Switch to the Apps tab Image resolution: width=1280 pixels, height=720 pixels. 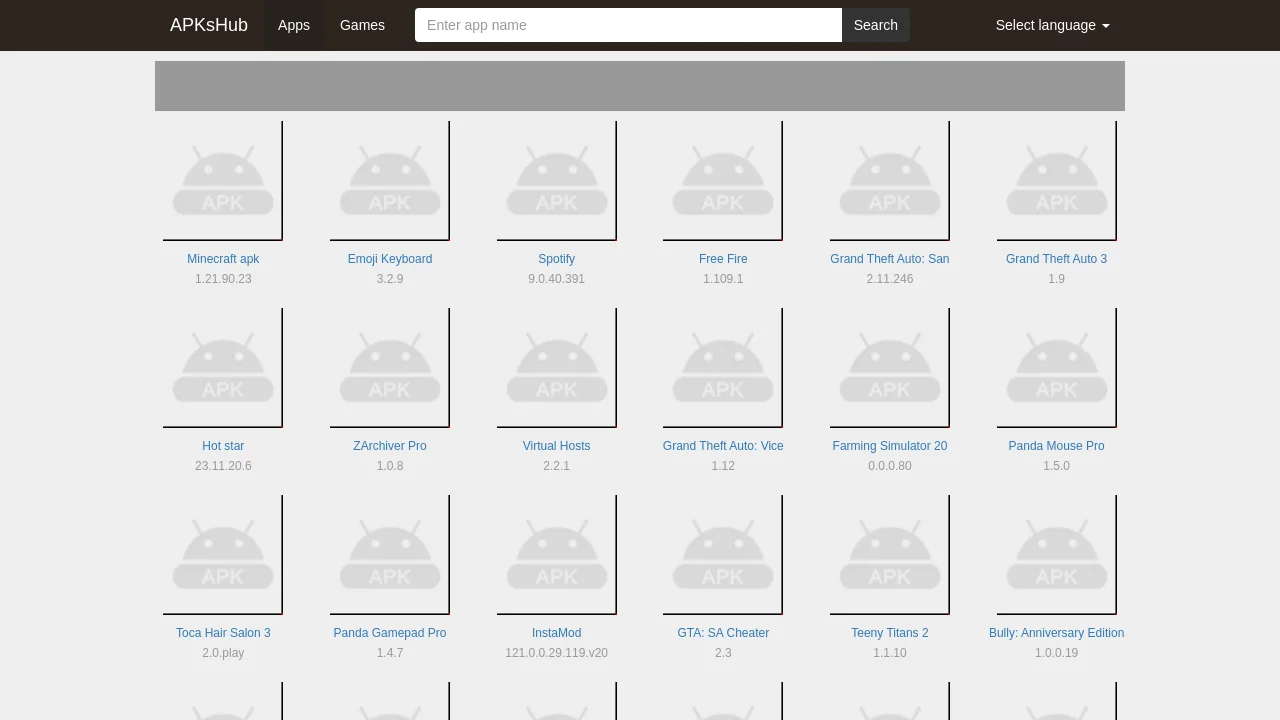pos(294,25)
